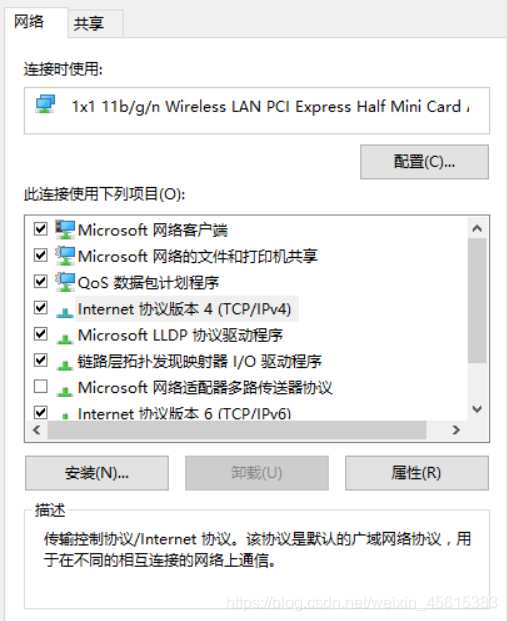This screenshot has width=507, height=621.
Task: Click the Microsoft 网络客户端 icon
Action: point(65,230)
